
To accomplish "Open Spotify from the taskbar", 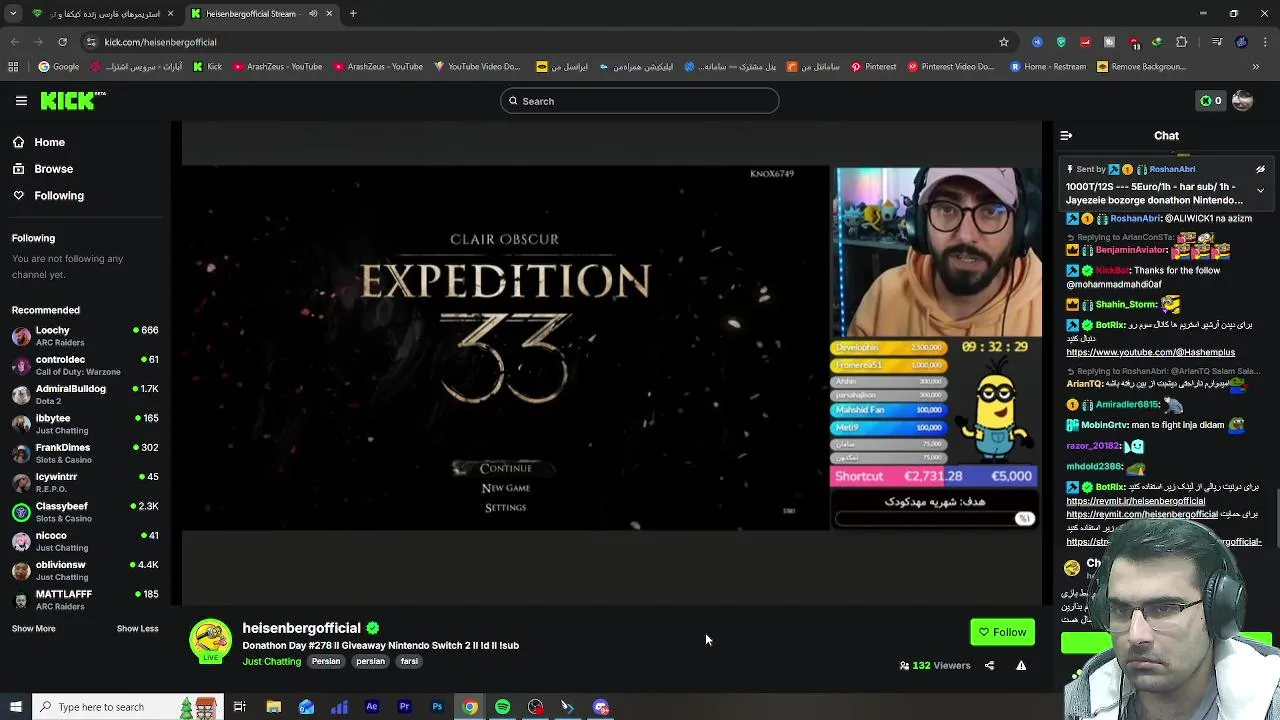I will tap(502, 707).
